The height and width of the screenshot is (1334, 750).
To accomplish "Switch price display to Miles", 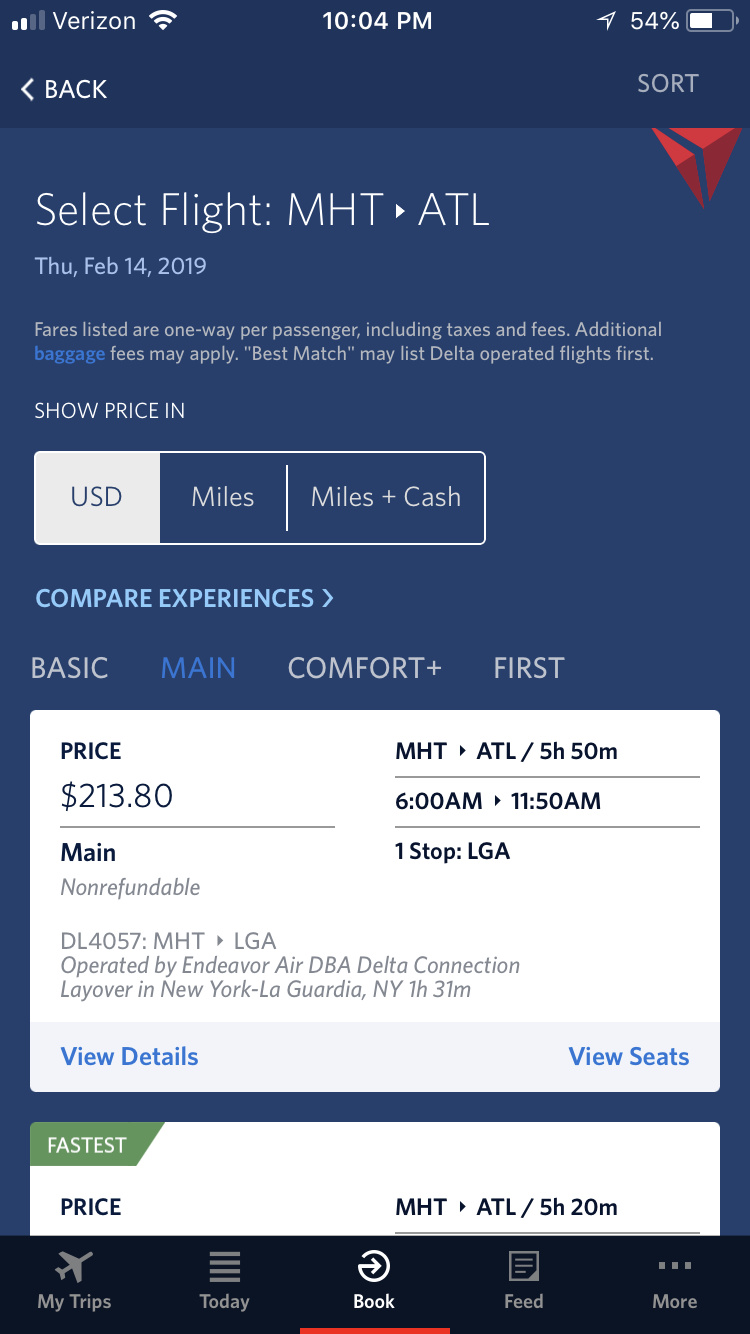I will [223, 497].
